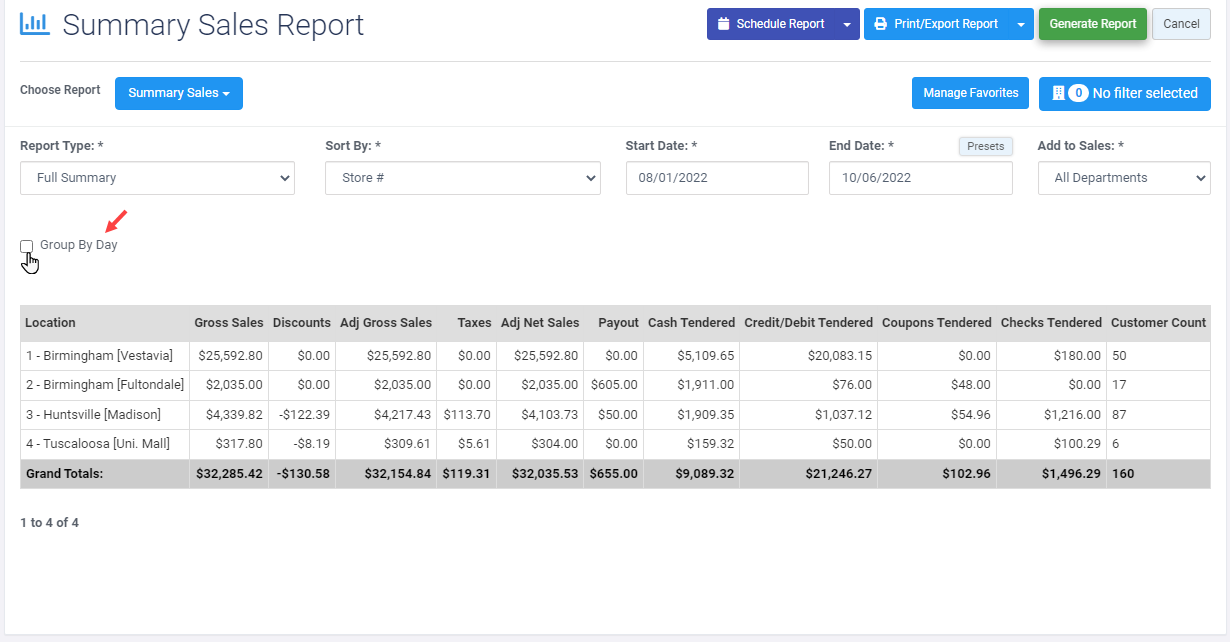Viewport: 1230px width, 642px height.
Task: Select the 3 - Huntsville [Madison] row
Action: pyautogui.click(x=615, y=415)
